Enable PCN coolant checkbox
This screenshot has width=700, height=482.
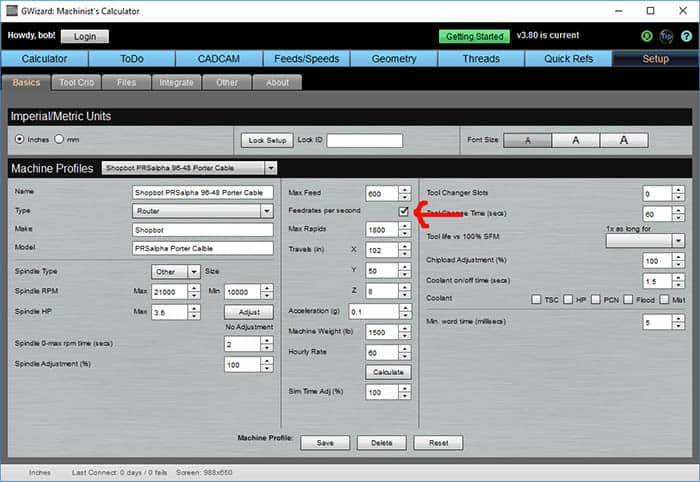click(x=596, y=299)
